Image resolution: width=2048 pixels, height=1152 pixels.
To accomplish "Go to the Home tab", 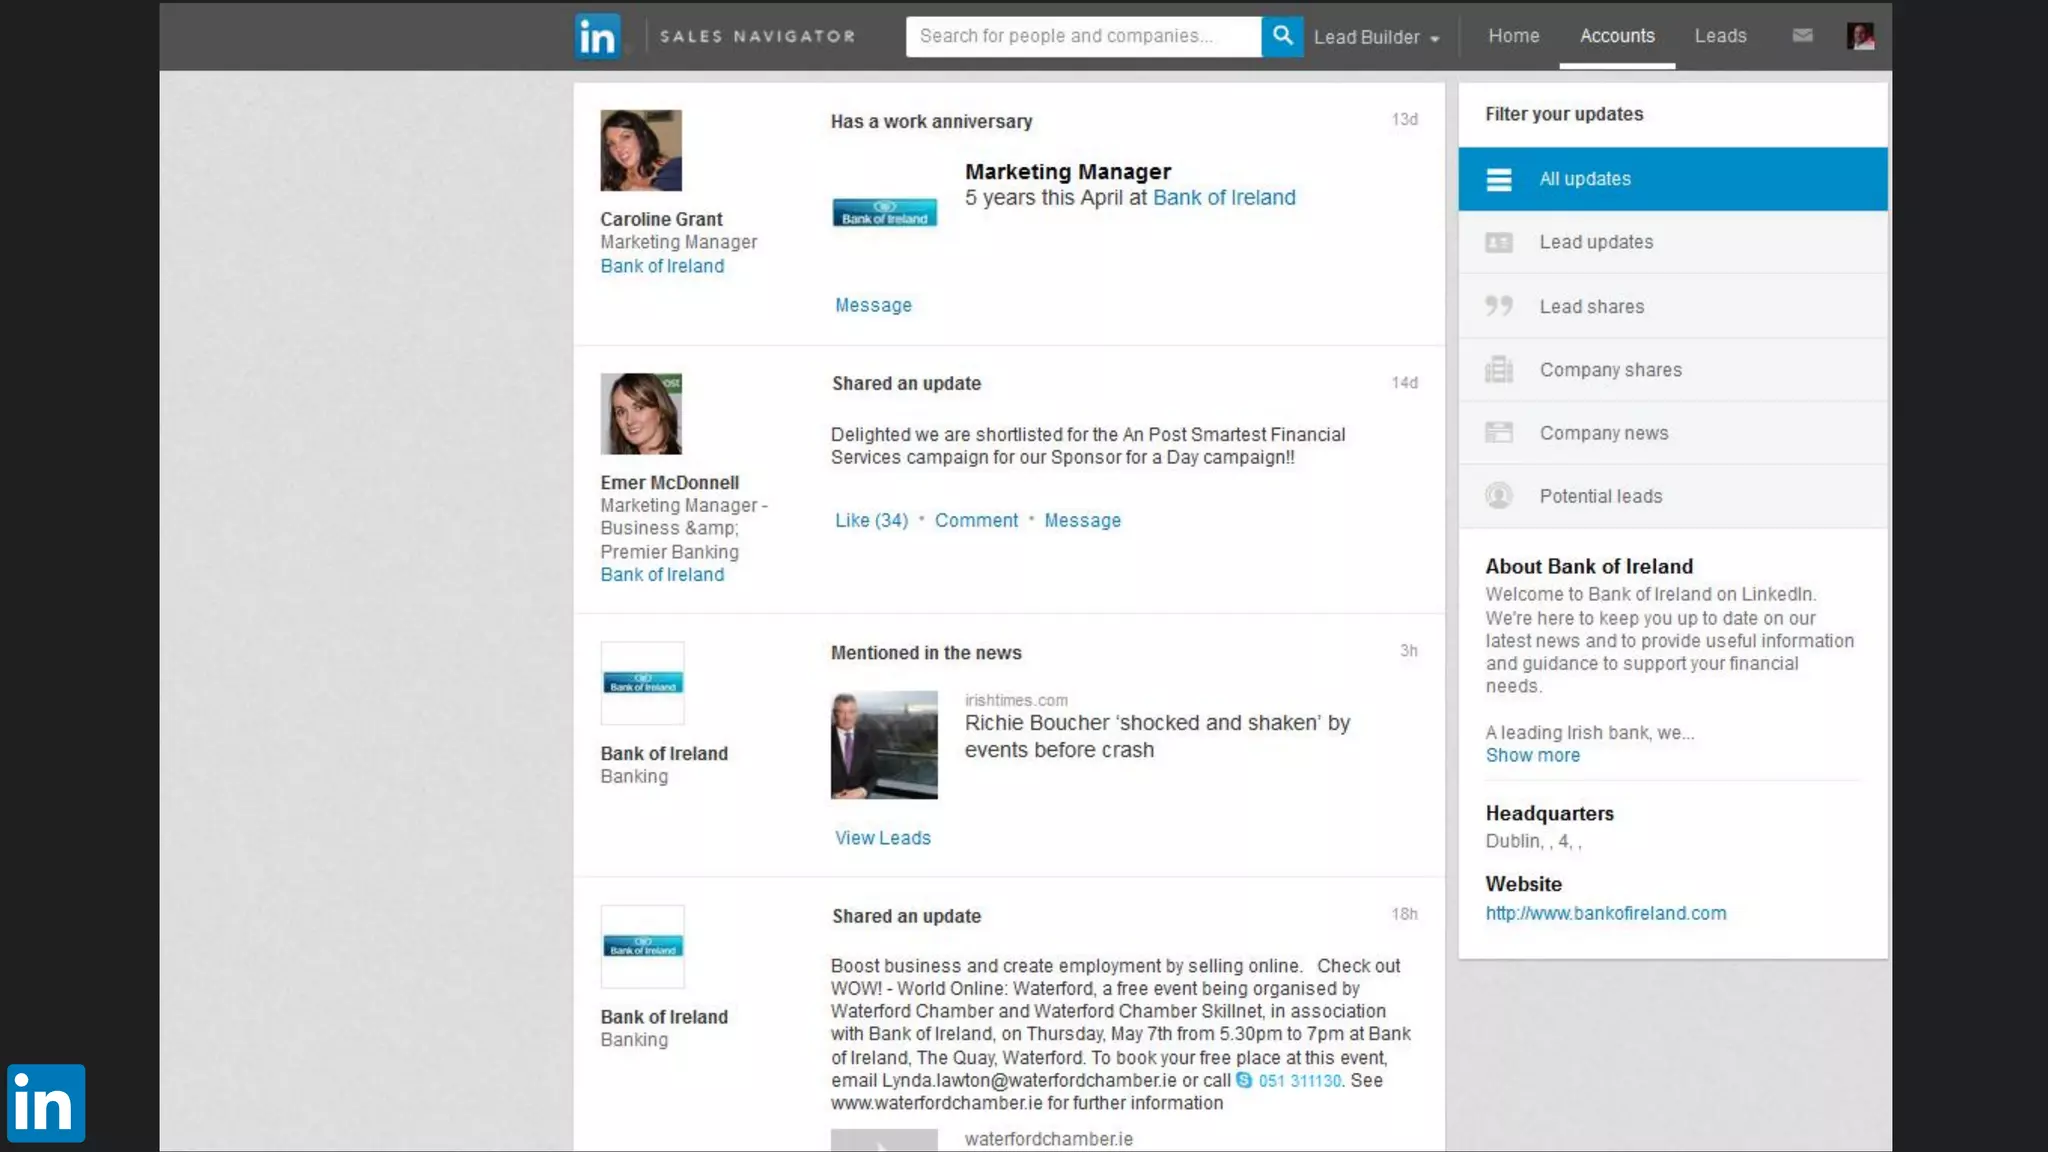I will tap(1513, 36).
